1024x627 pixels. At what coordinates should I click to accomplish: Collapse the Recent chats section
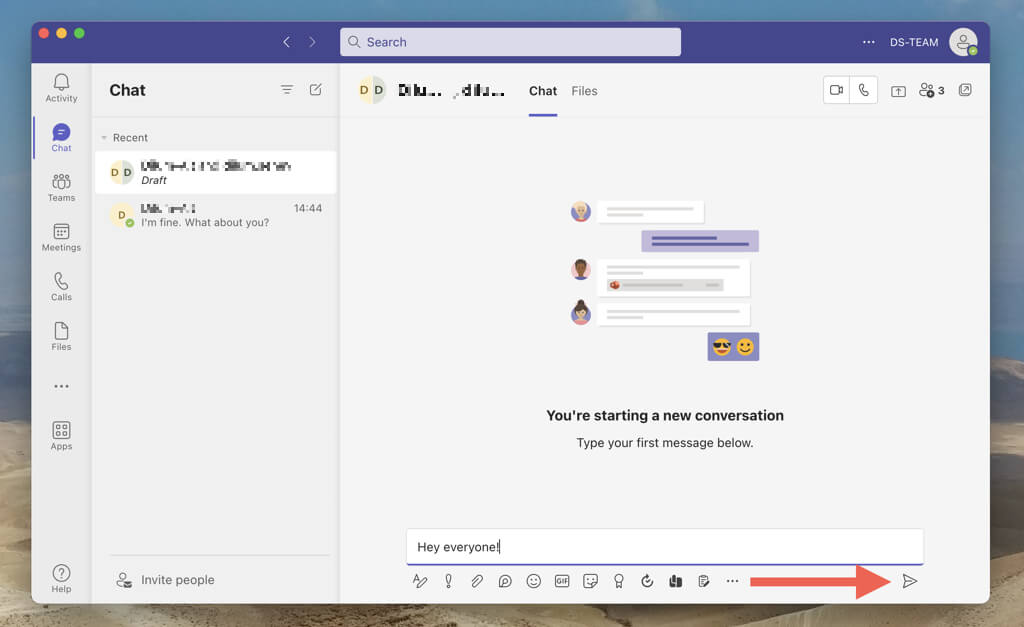(x=104, y=138)
